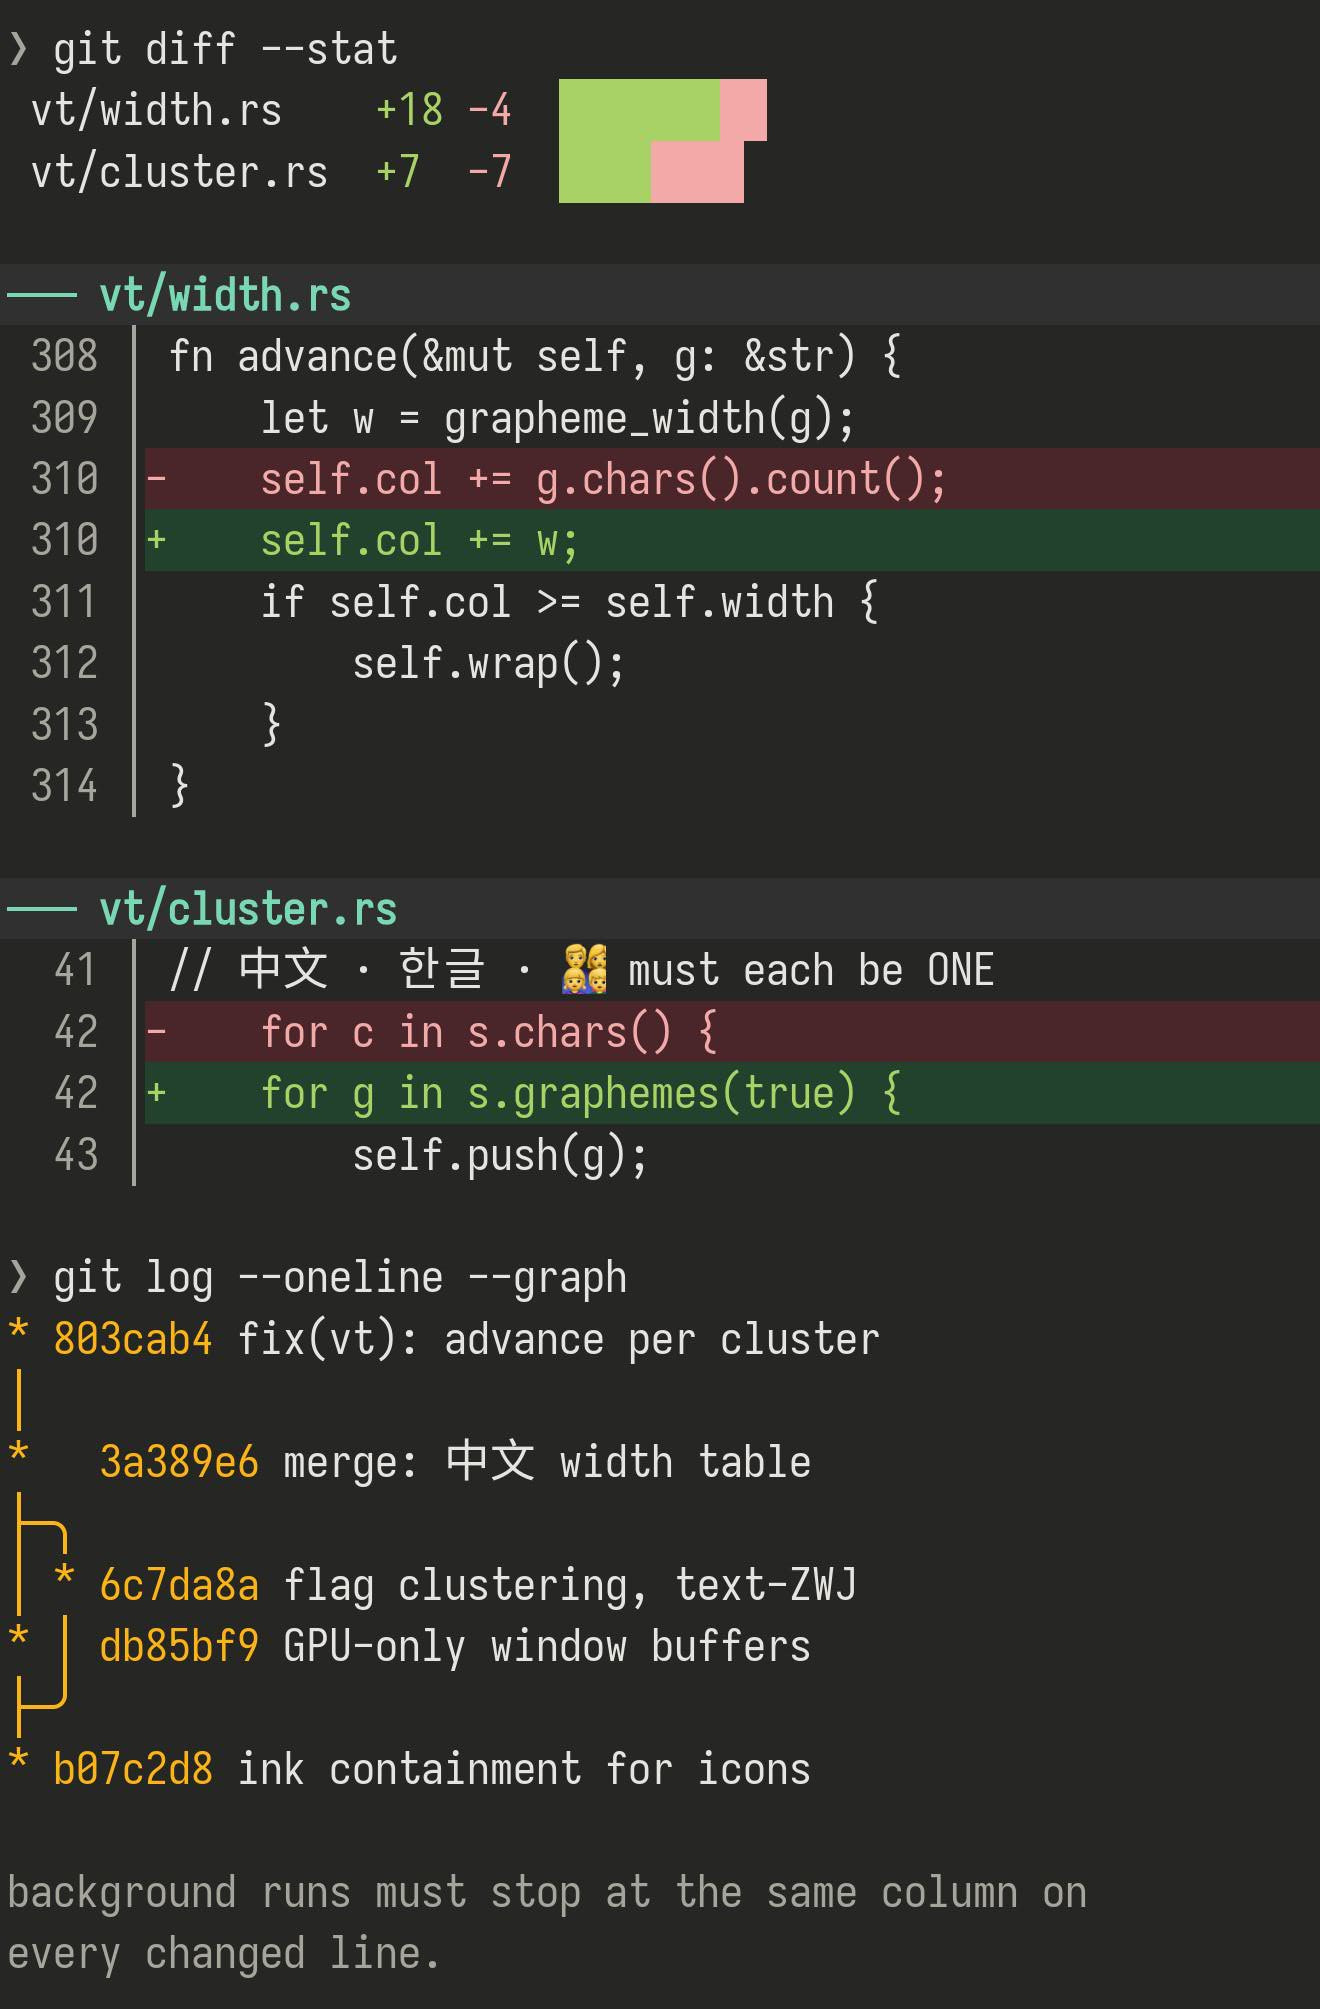Click the pink bar for vt/cluster.rs
Screen dimensions: 1320x2009
(697, 172)
